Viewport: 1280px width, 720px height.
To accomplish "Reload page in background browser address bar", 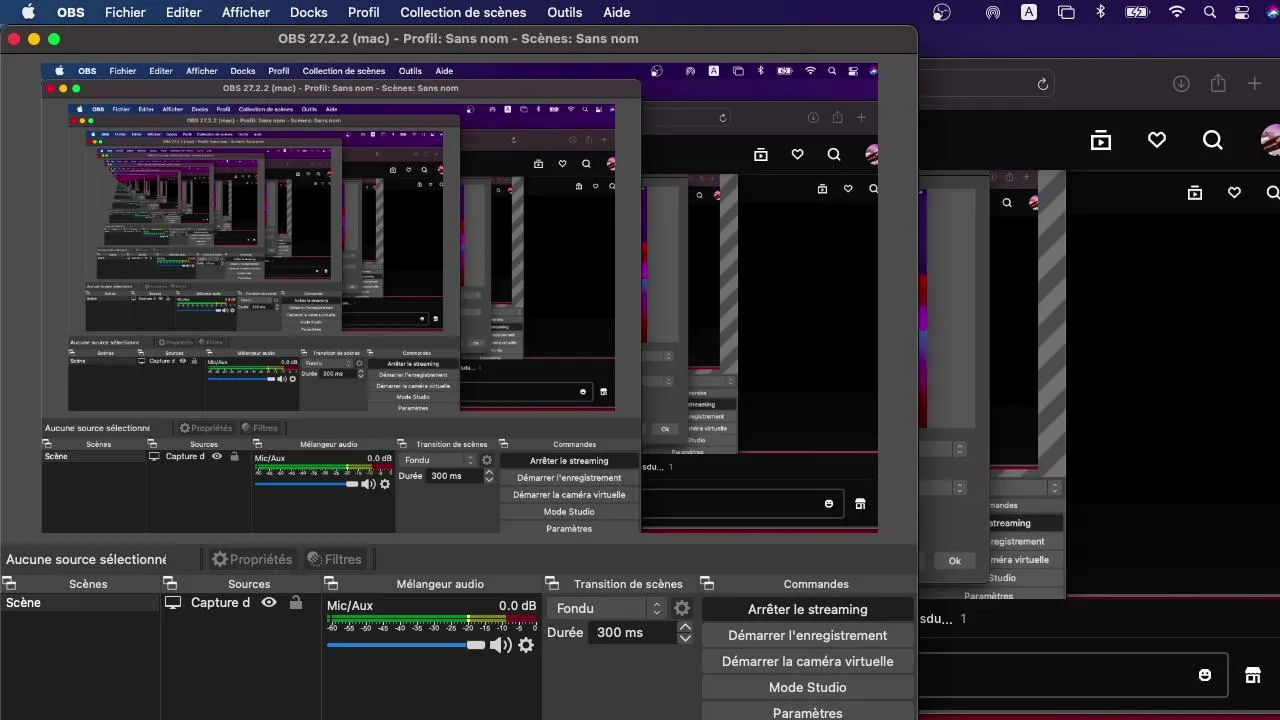I will click(1043, 84).
